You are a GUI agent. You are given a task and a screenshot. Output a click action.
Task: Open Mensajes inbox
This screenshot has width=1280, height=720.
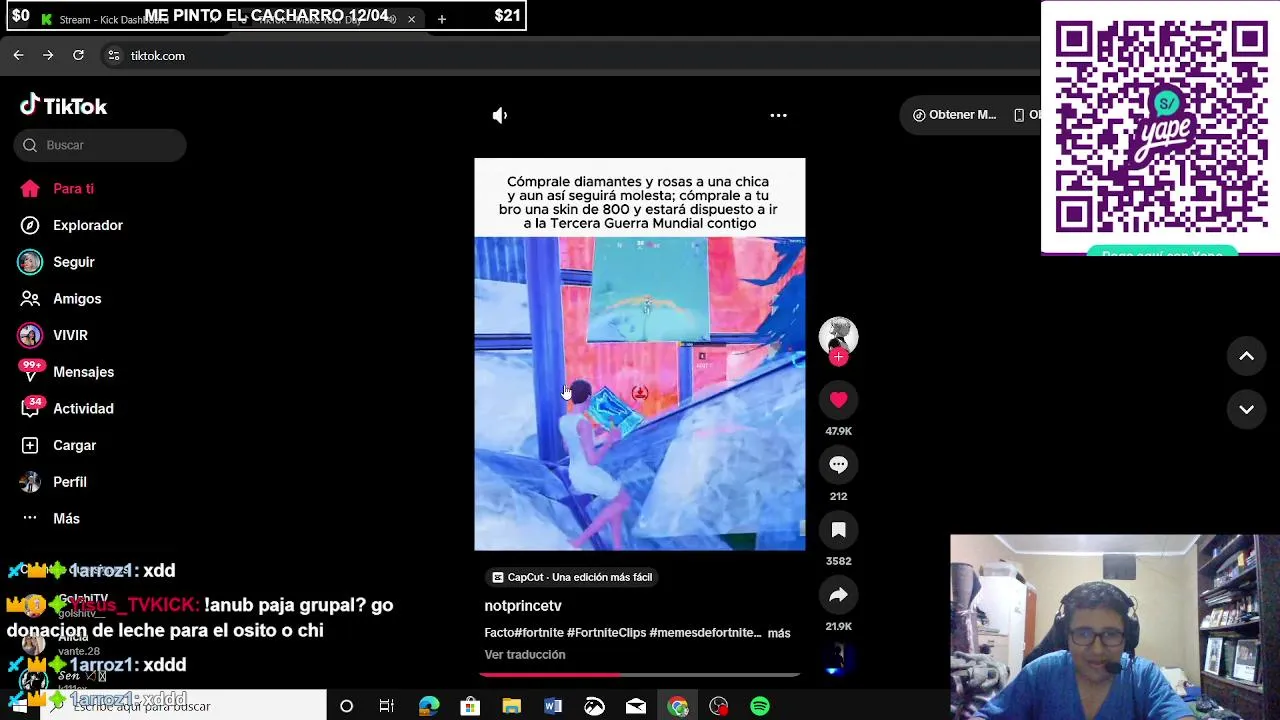pos(66,372)
